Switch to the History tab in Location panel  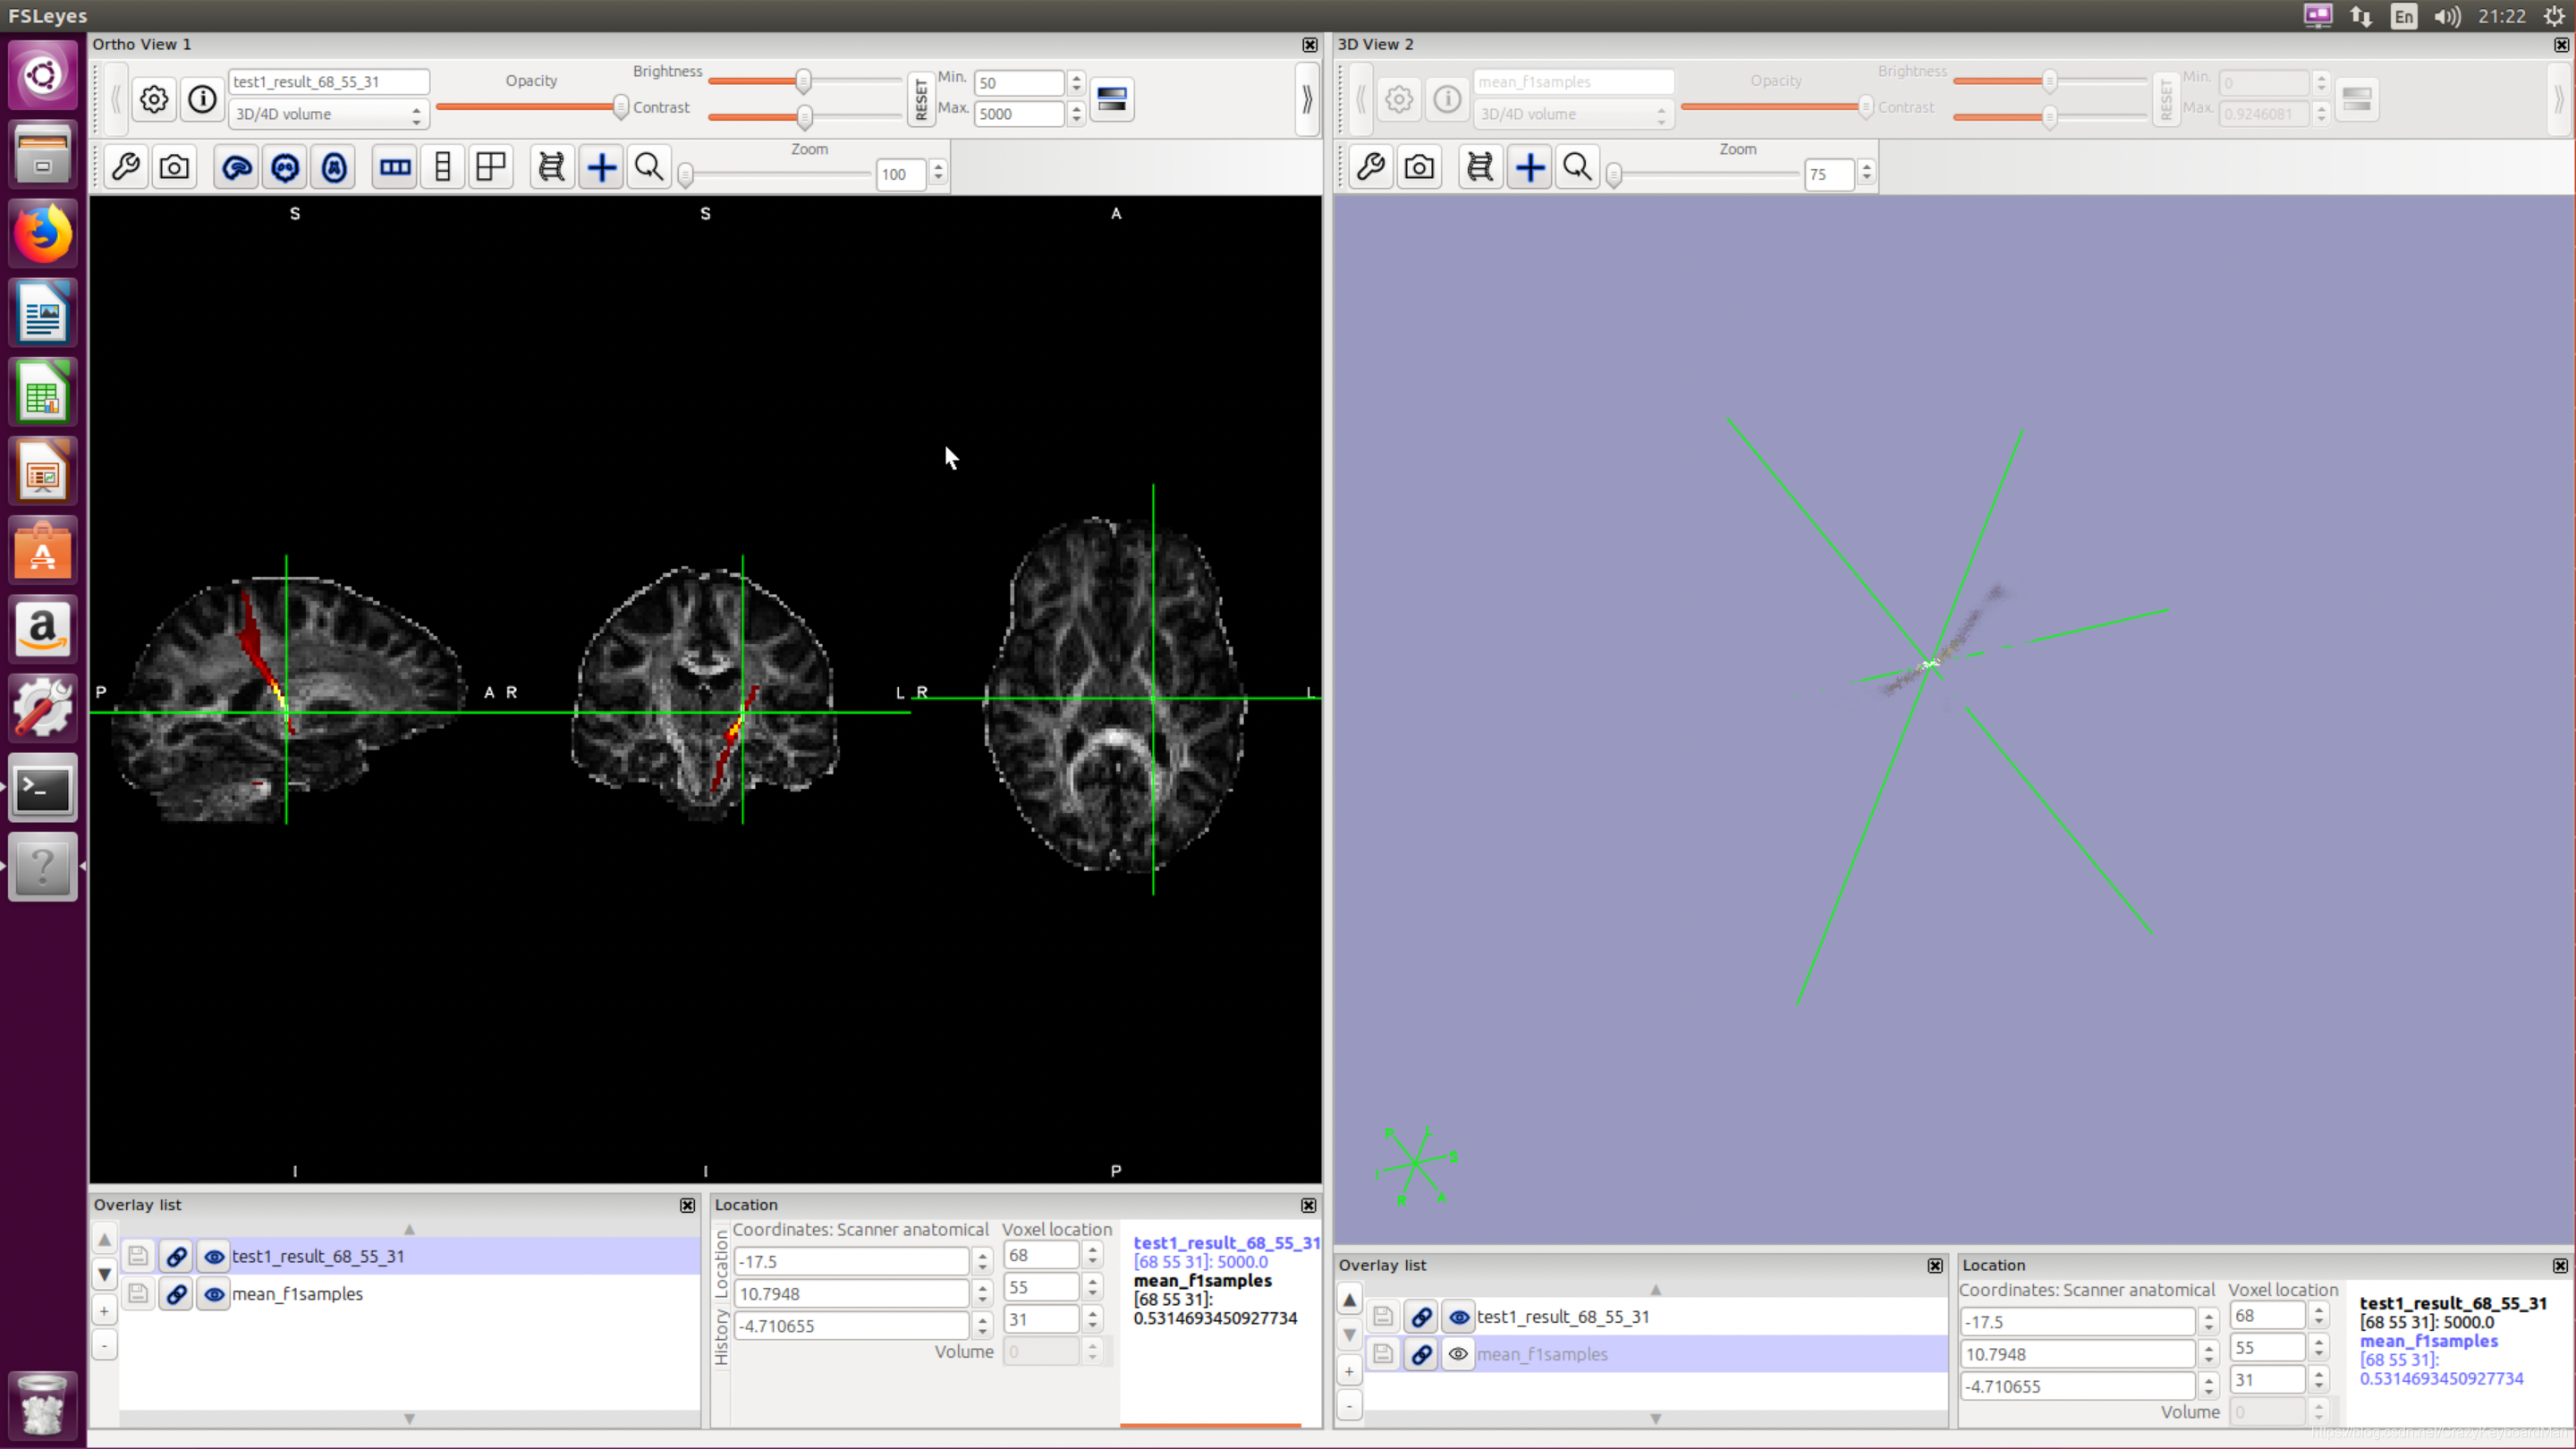(x=721, y=1337)
